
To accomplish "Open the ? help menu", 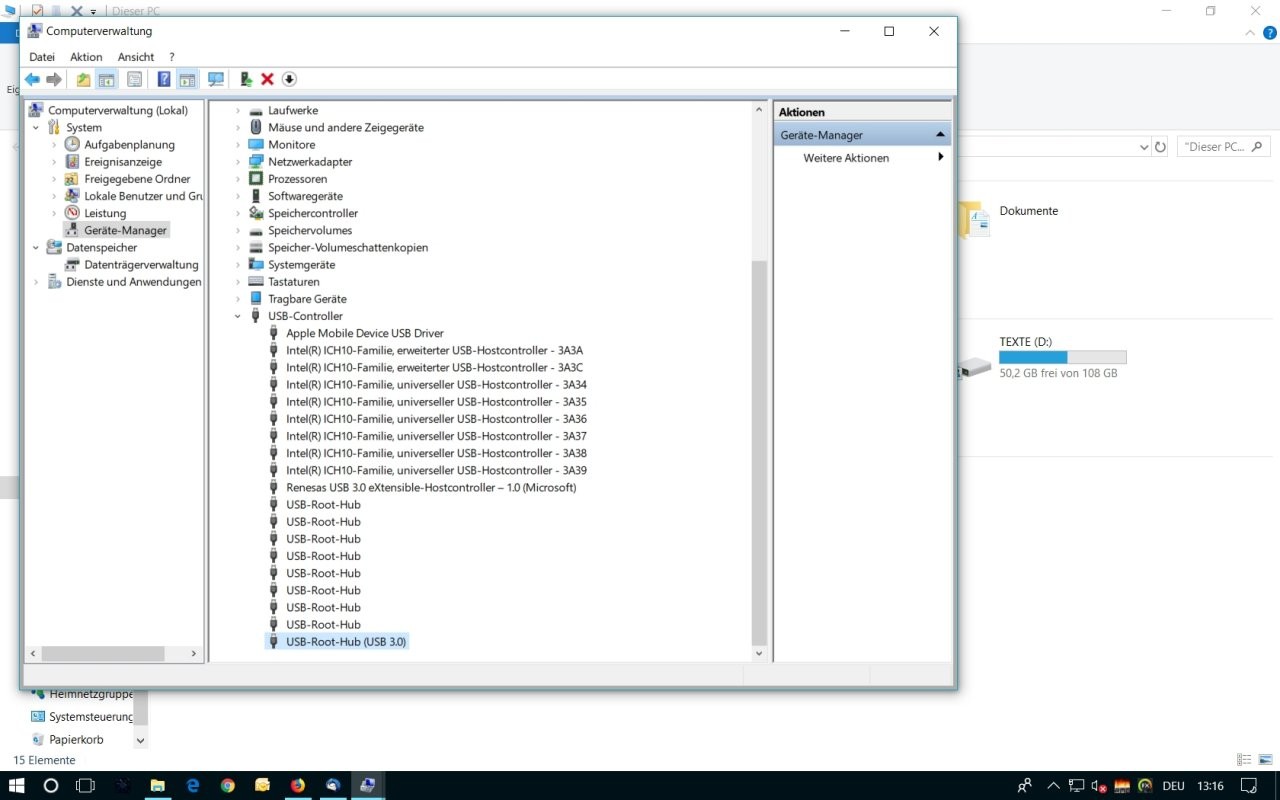I will point(171,57).
